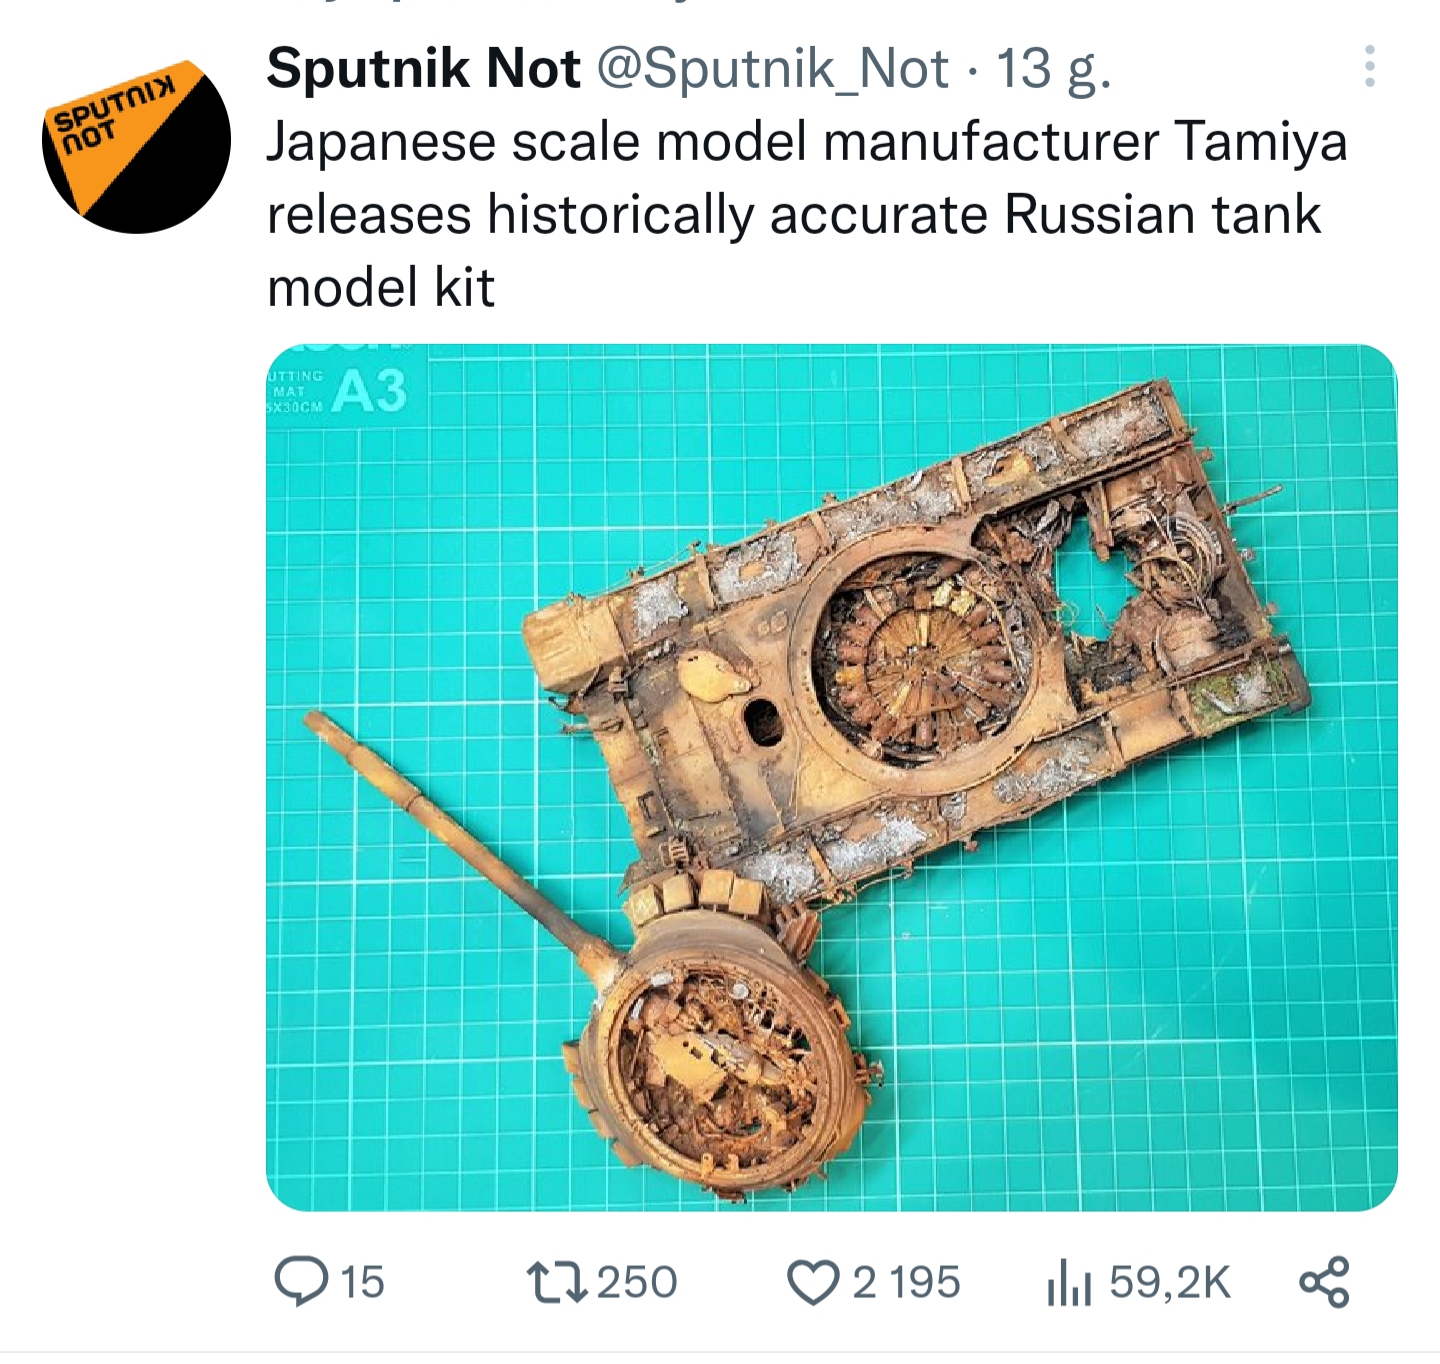Click the reply speech bubble icon
This screenshot has height=1364, width=1440.
[x=301, y=1282]
